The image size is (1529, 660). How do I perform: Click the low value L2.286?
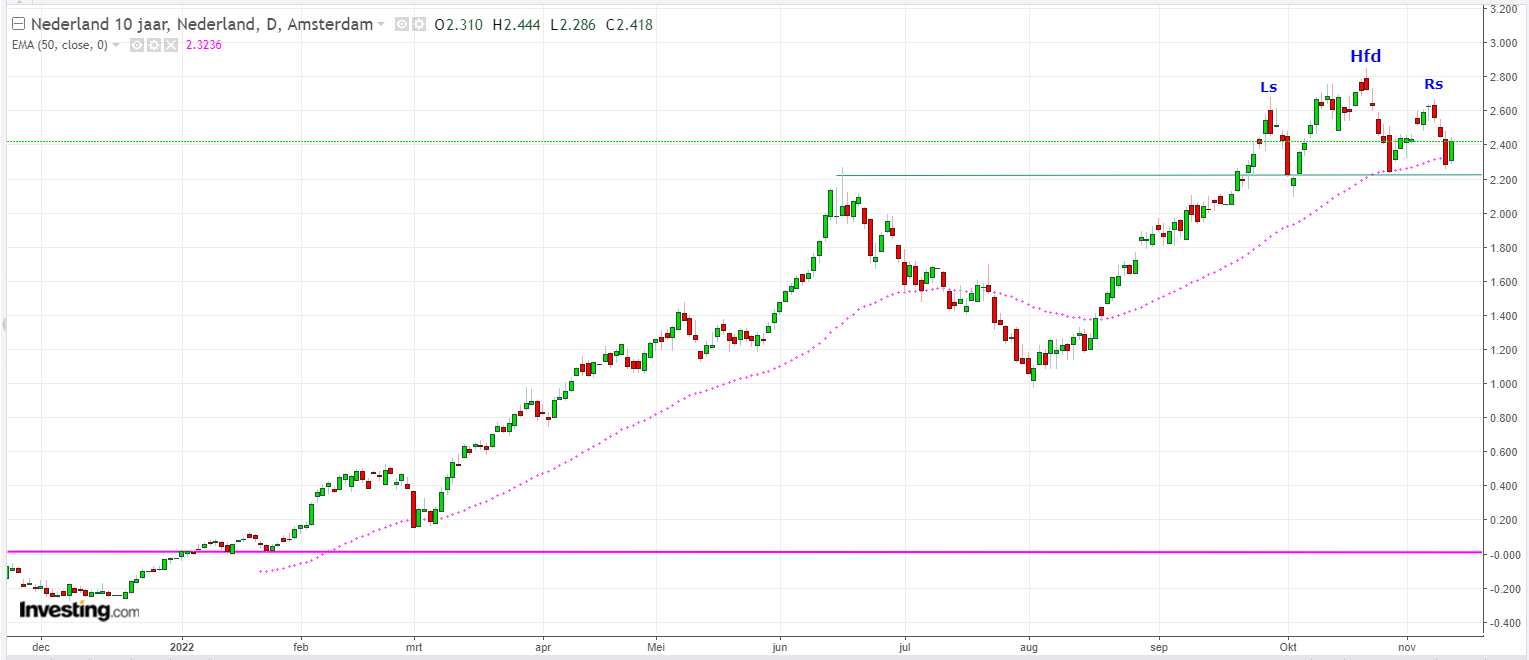(572, 24)
